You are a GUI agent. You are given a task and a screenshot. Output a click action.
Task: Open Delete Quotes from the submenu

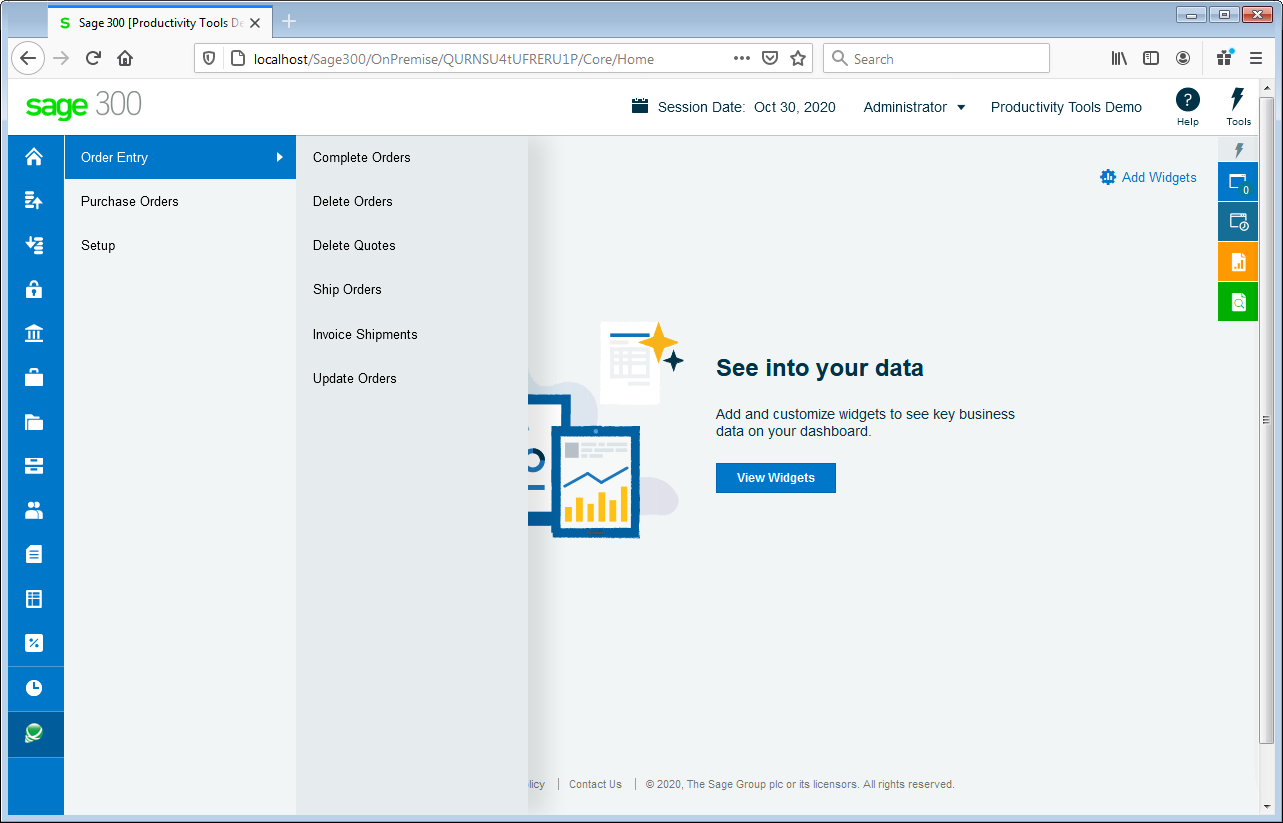354,245
